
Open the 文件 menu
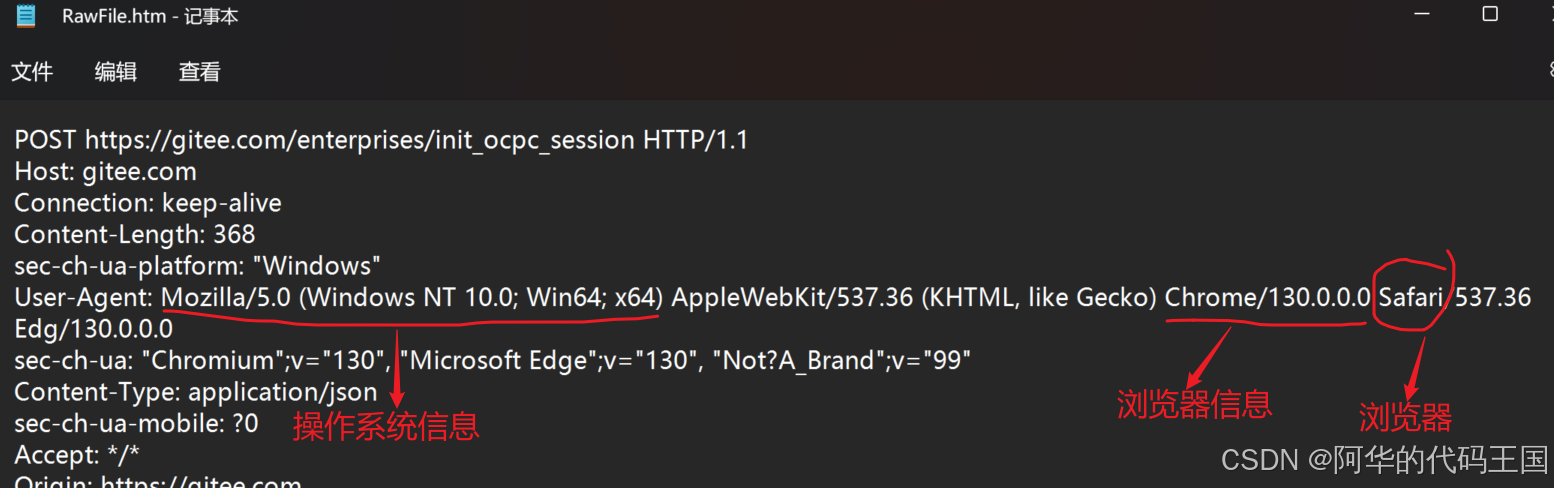tap(32, 72)
